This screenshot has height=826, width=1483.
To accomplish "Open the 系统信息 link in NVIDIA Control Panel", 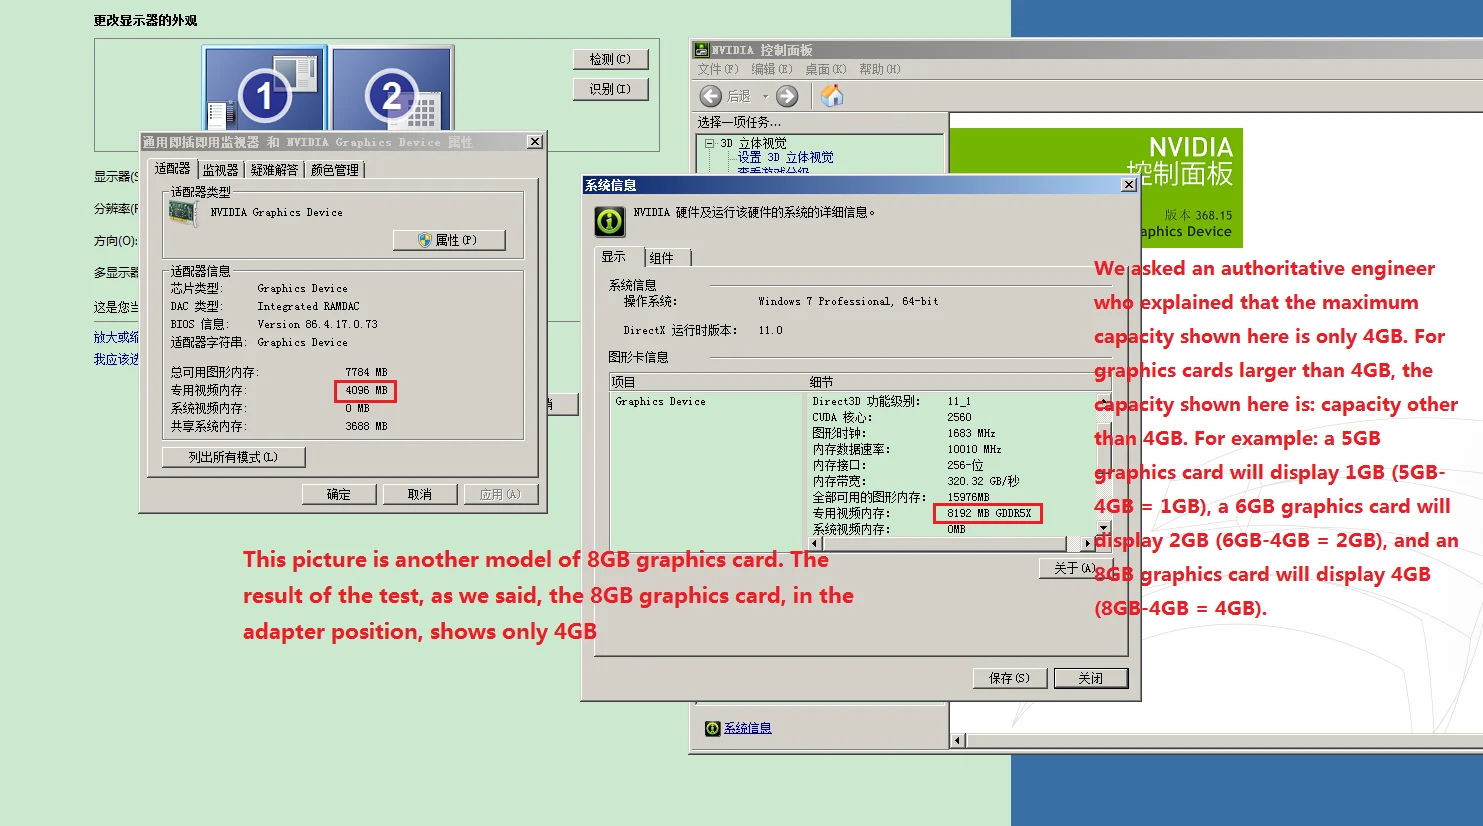I will [748, 728].
